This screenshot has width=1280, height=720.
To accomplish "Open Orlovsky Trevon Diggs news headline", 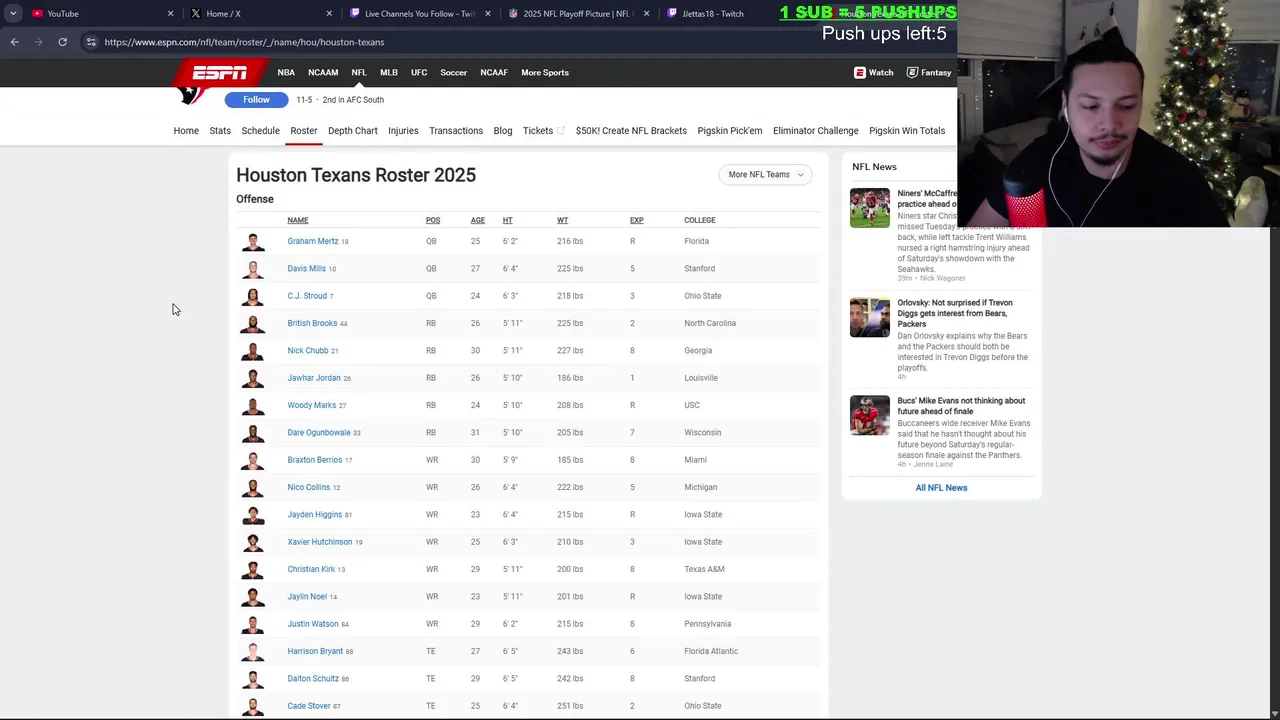I will (955, 313).
